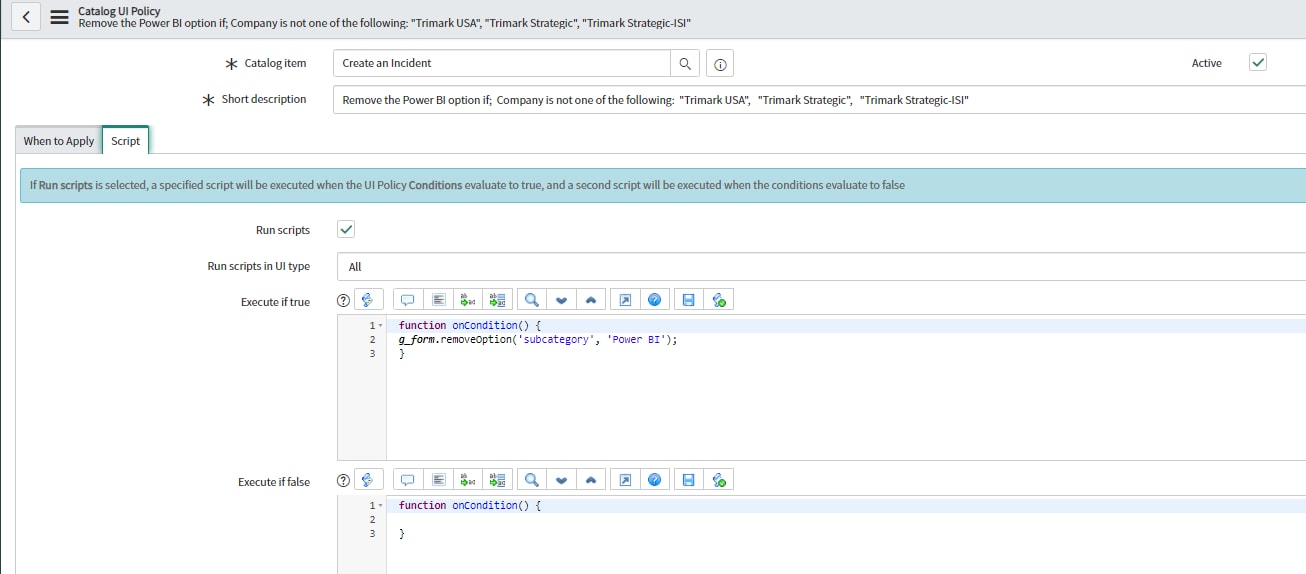Click comment icon in Execute if true toolbar
Image resolution: width=1306 pixels, height=574 pixels.
(407, 300)
